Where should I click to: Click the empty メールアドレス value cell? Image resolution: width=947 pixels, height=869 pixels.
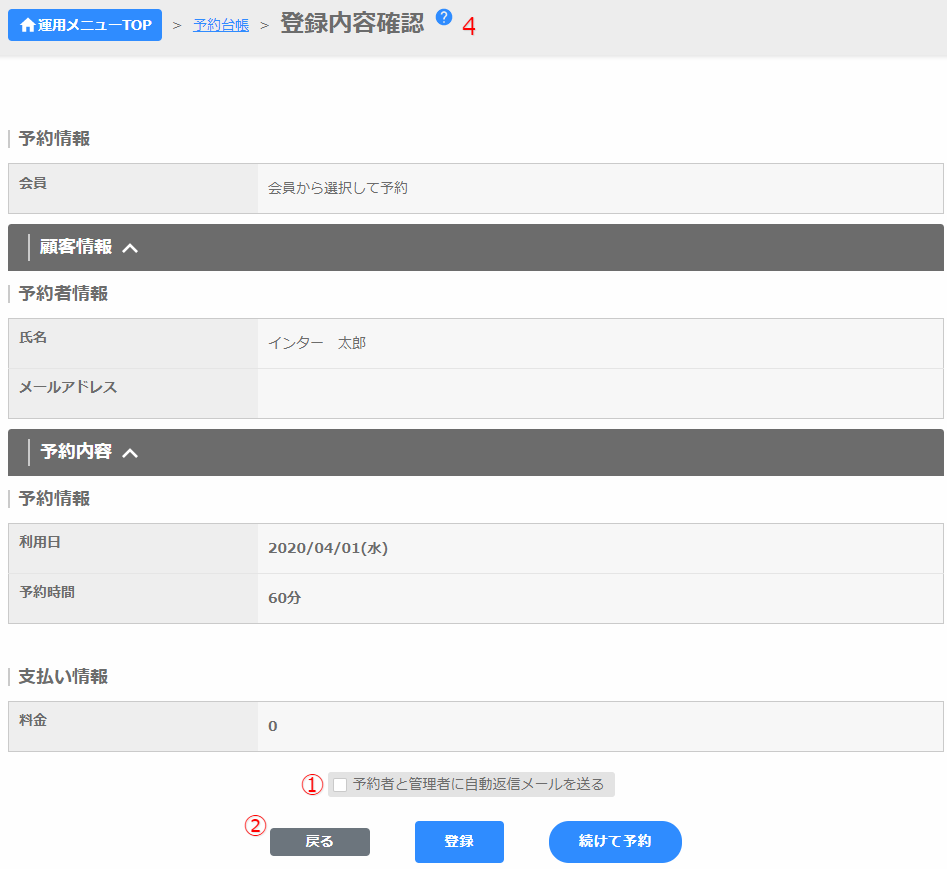[x=600, y=393]
